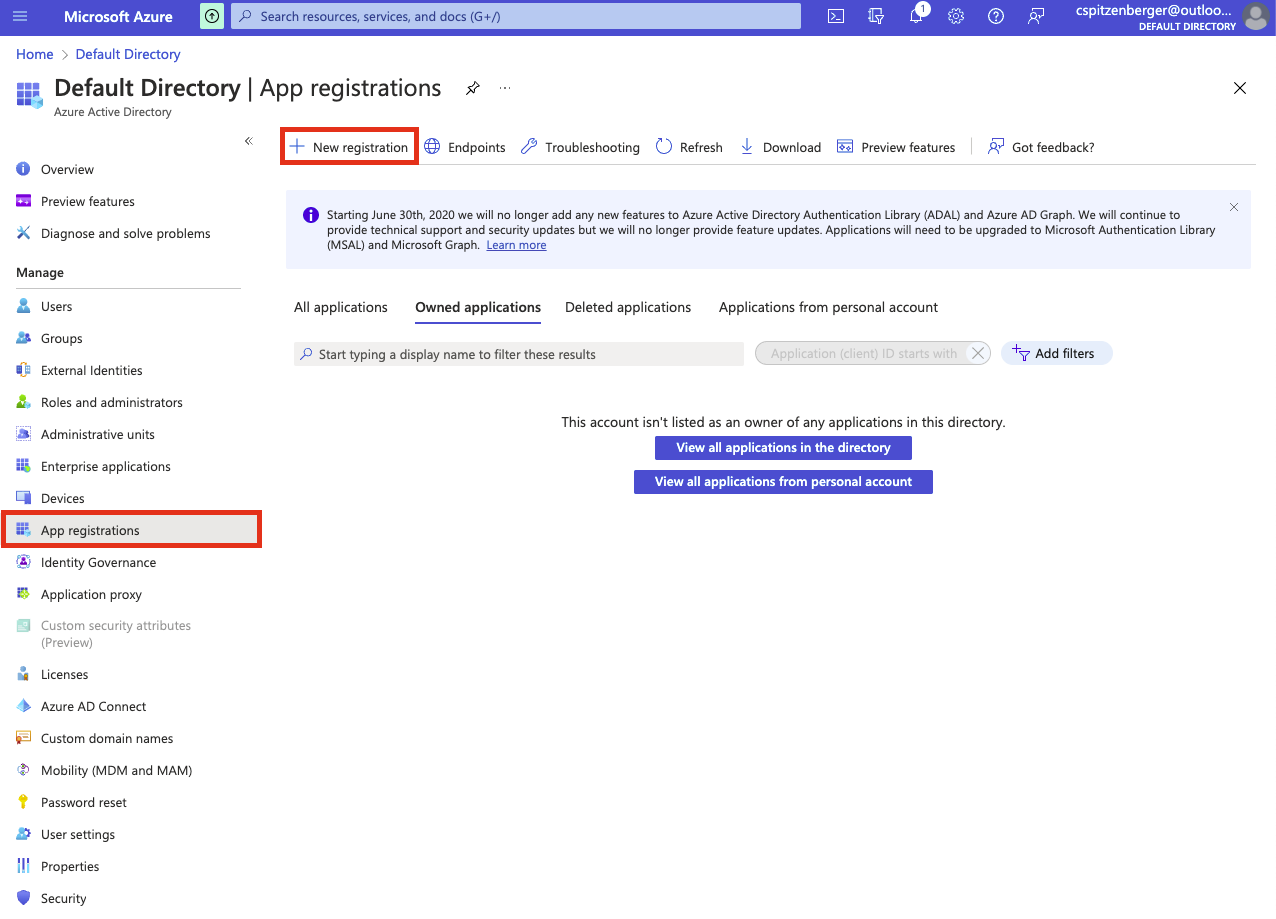Open Cloud Shell from the top bar

[835, 16]
